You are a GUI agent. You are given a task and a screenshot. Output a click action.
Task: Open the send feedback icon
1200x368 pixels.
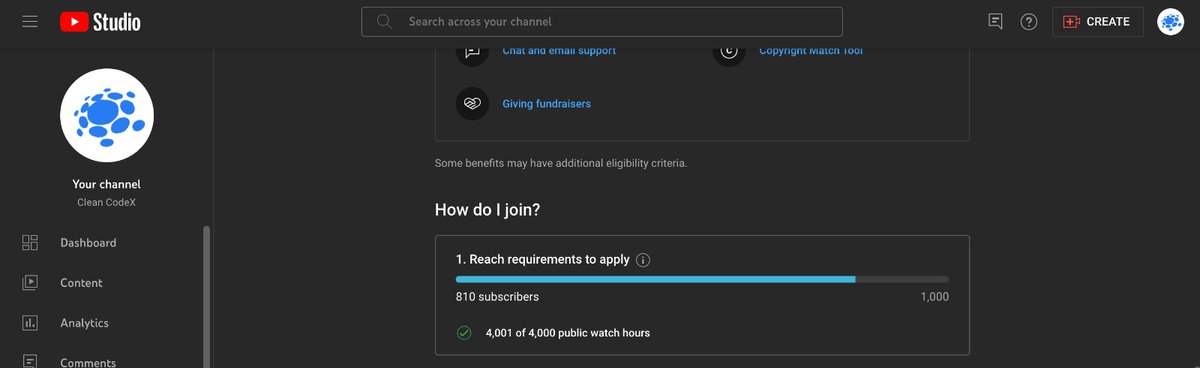click(995, 21)
